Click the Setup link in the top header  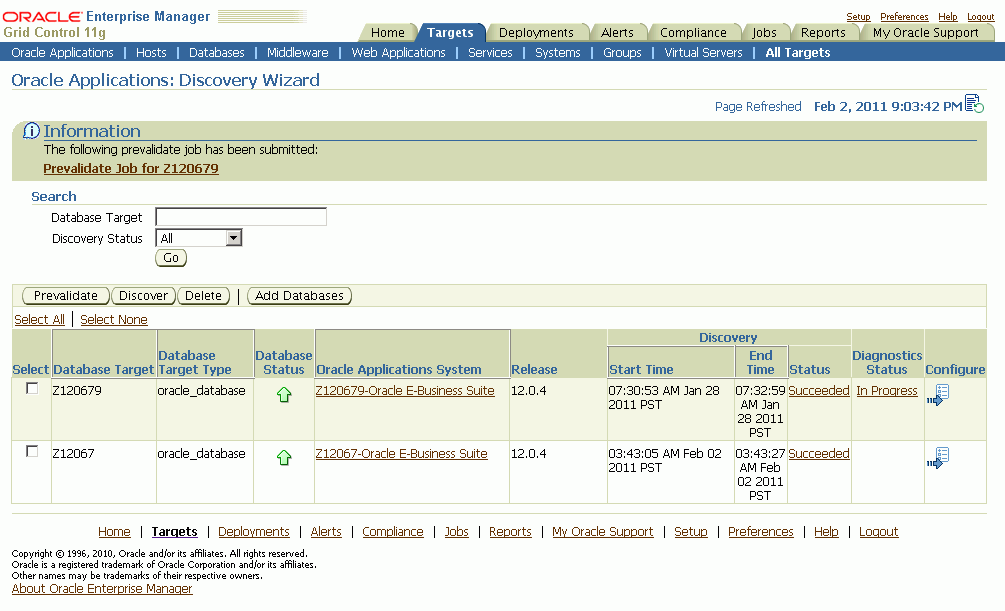point(858,17)
